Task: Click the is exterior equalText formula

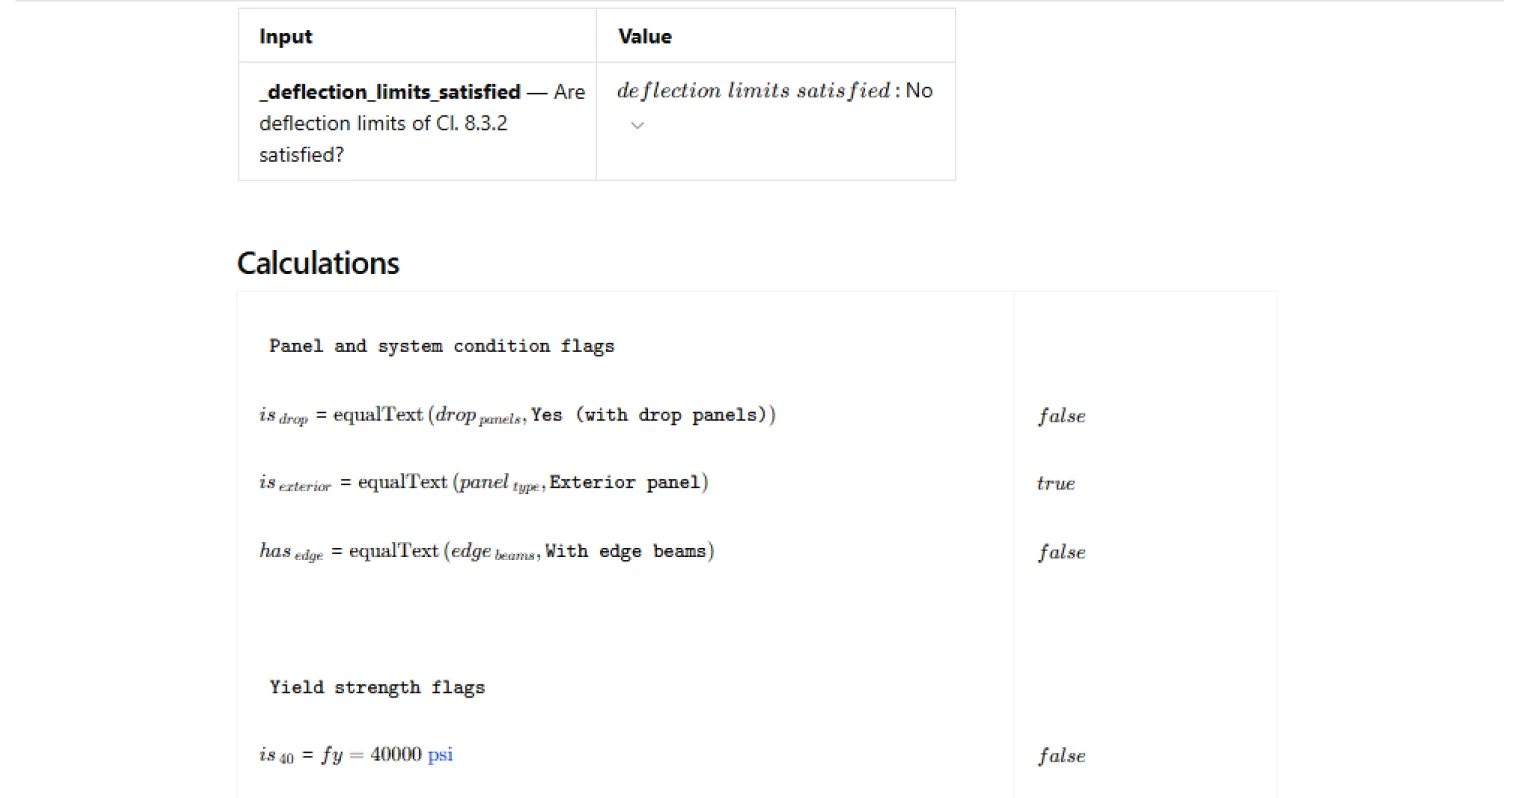Action: [483, 483]
